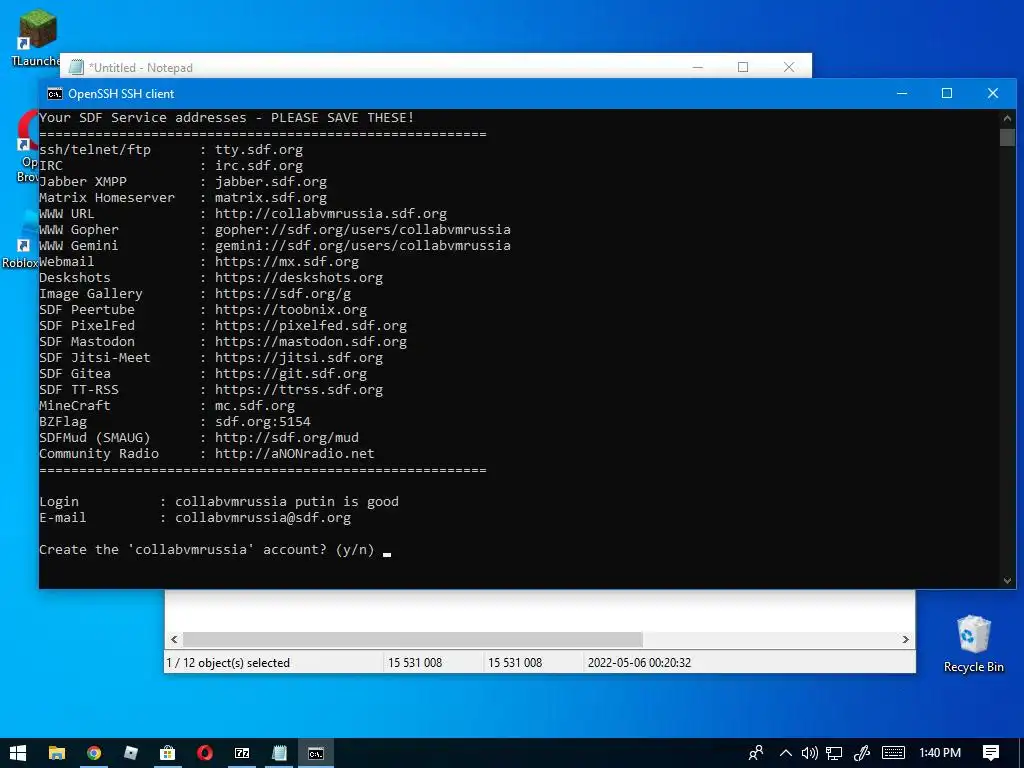Select the Opera Browser desktop shortcut
This screenshot has height=768, width=1024.
pyautogui.click(x=26, y=147)
